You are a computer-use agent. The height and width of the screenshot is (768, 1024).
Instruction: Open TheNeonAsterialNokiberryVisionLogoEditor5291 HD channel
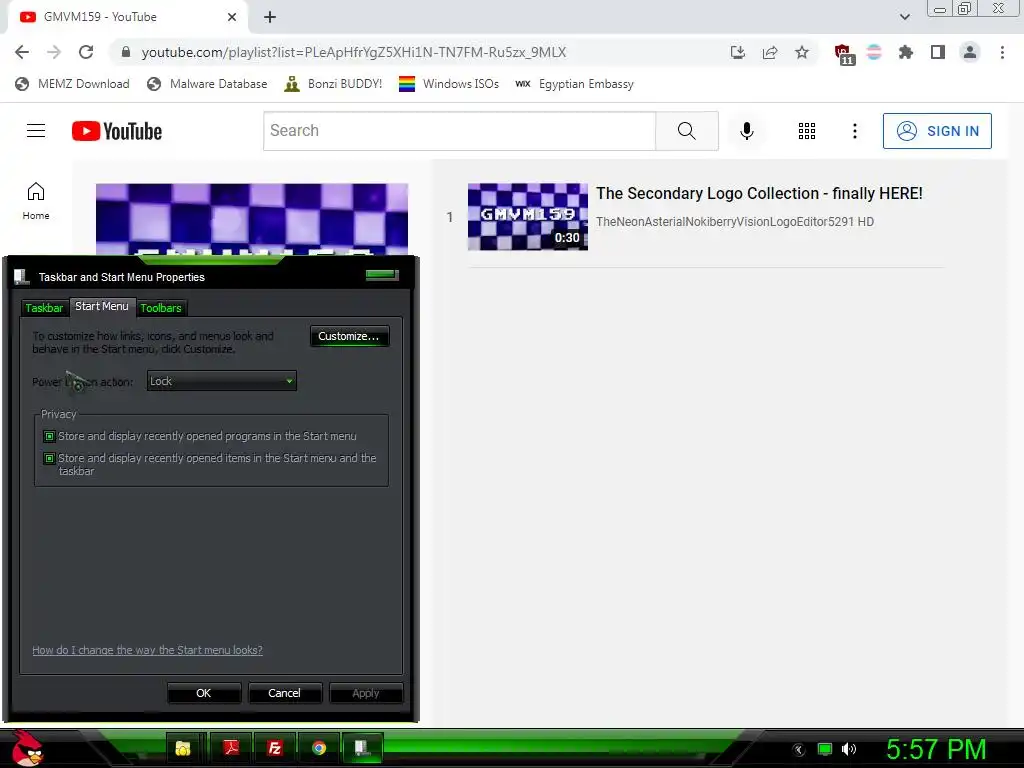tap(735, 221)
